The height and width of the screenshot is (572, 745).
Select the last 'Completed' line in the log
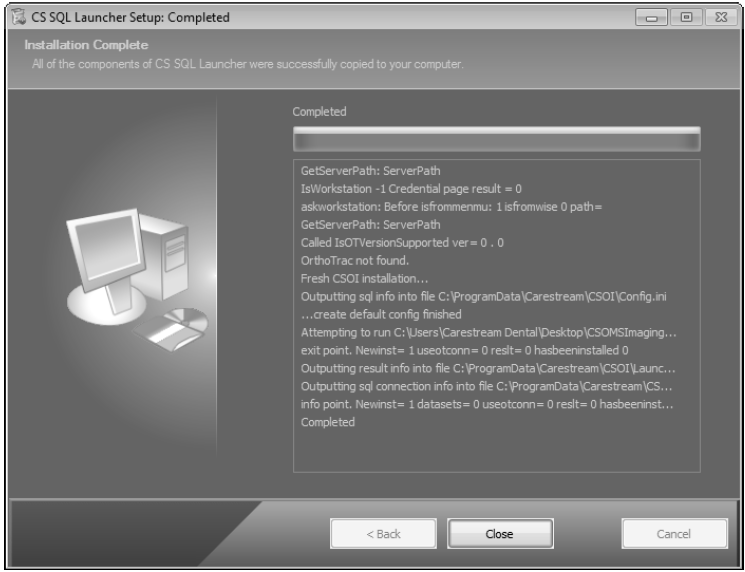(328, 422)
